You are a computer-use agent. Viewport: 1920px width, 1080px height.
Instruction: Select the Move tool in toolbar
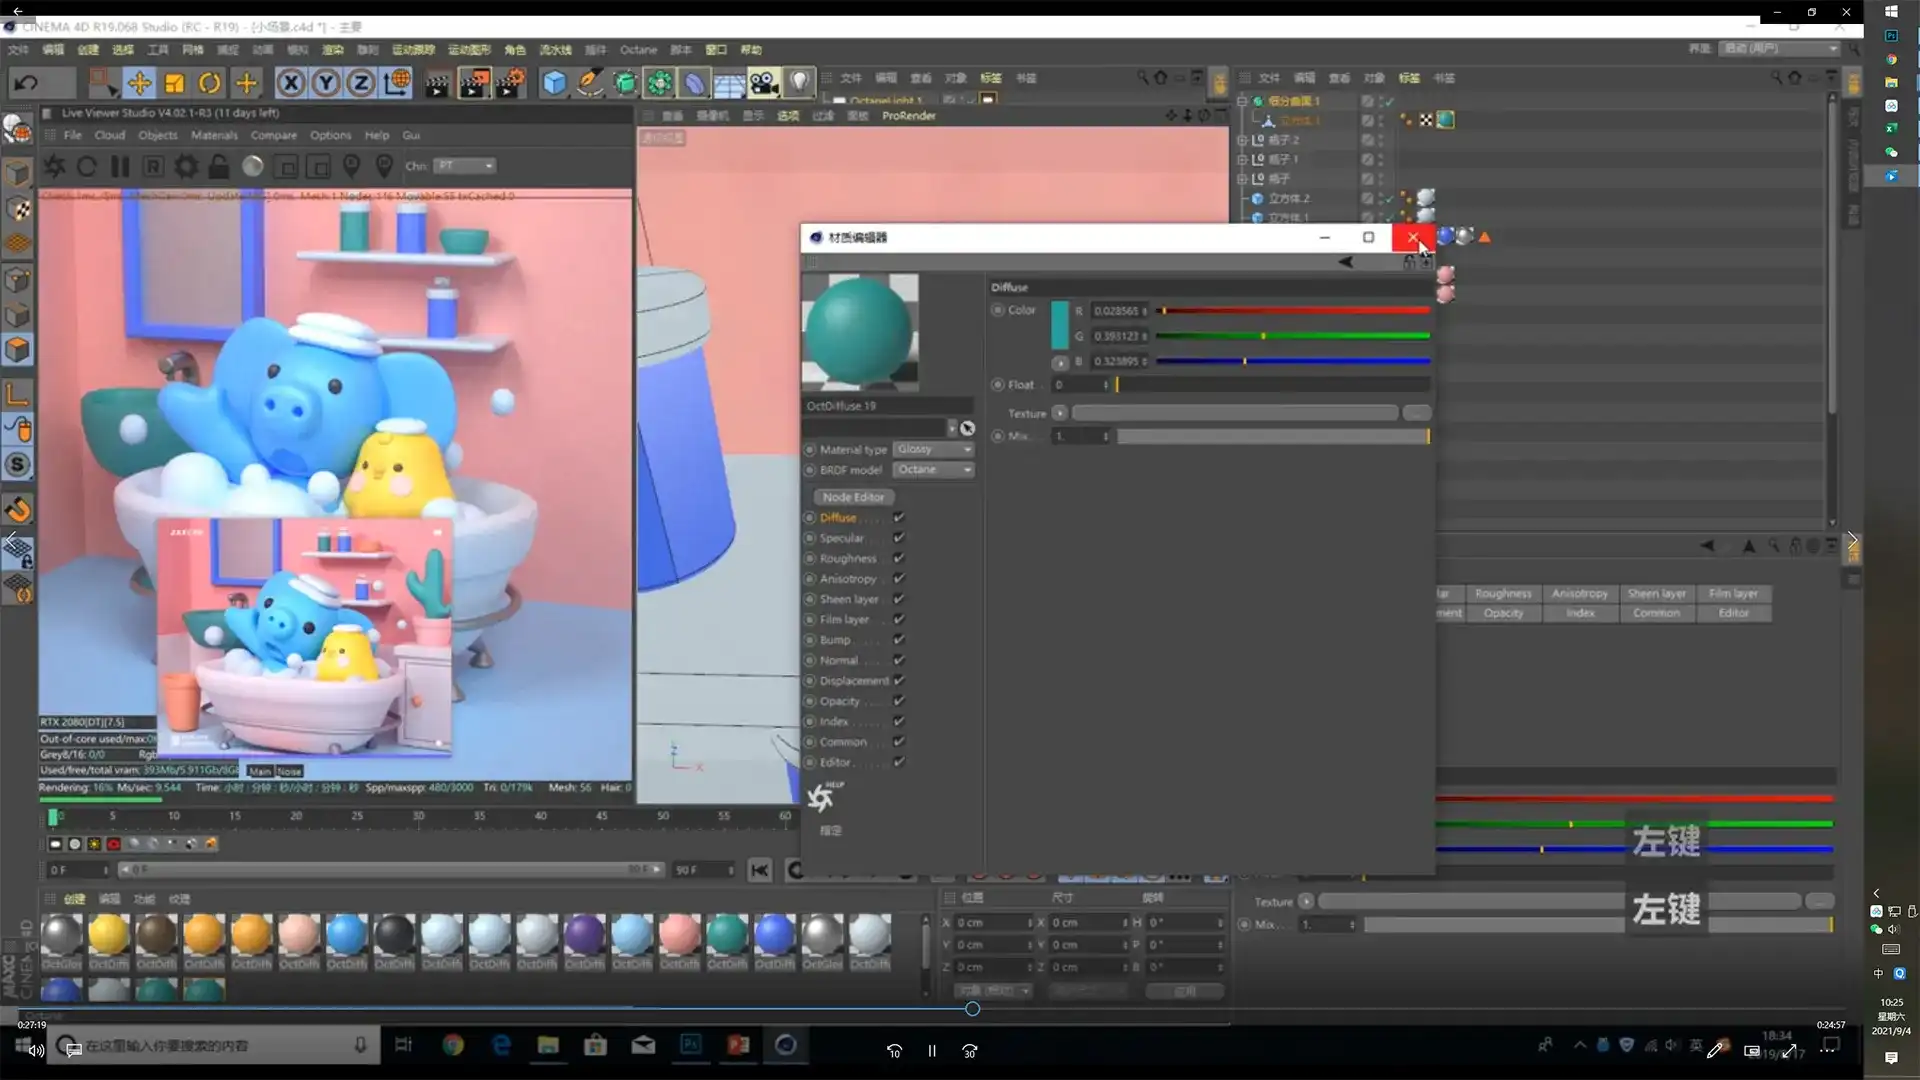point(139,83)
